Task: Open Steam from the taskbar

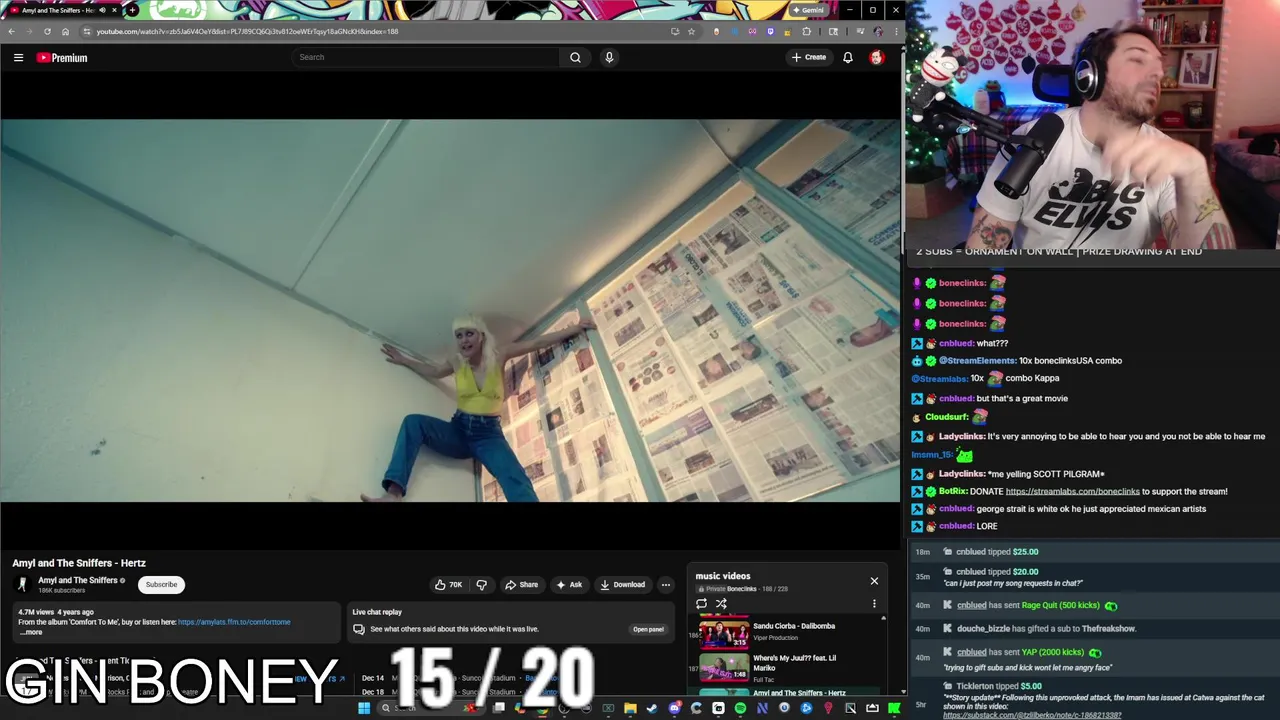Action: click(652, 708)
